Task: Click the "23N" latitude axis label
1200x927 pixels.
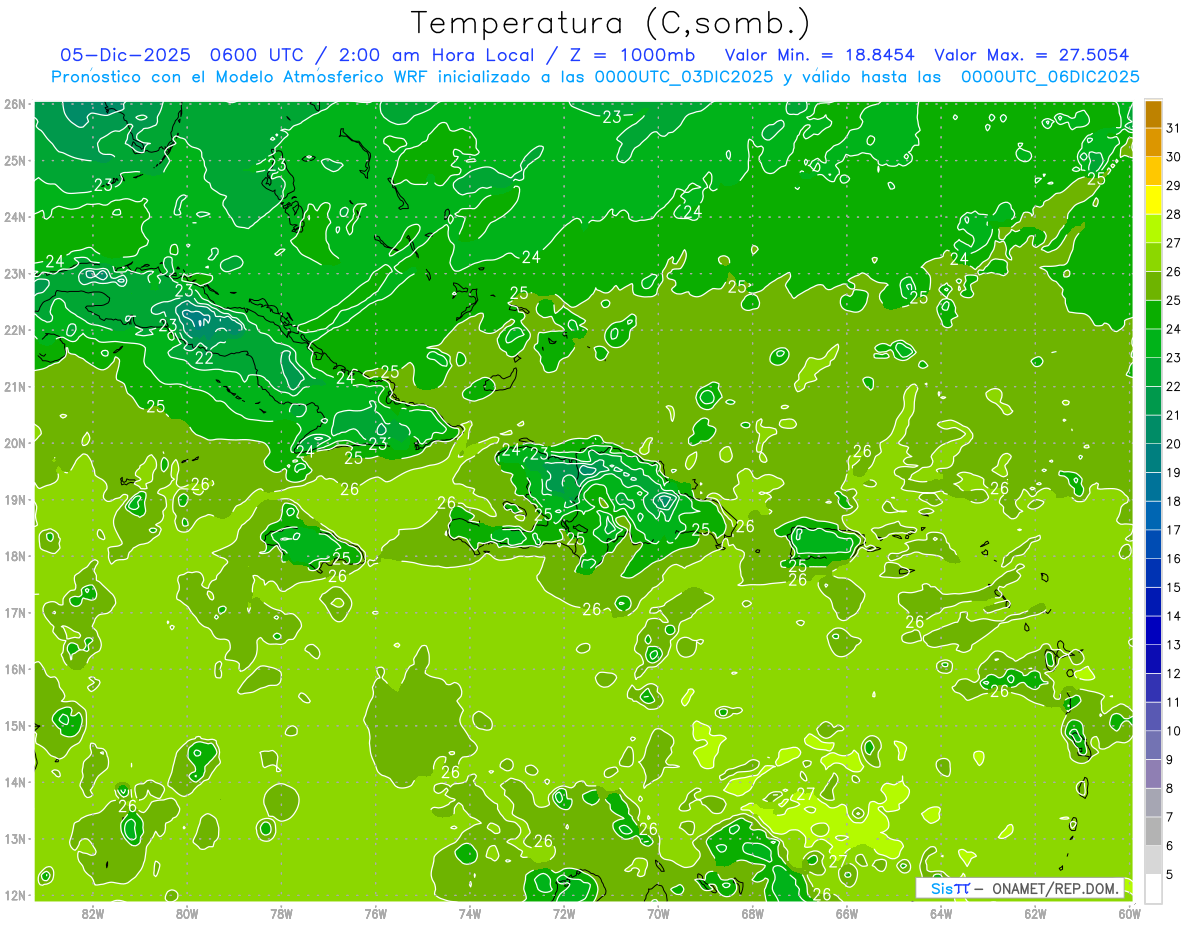Action: (x=15, y=273)
